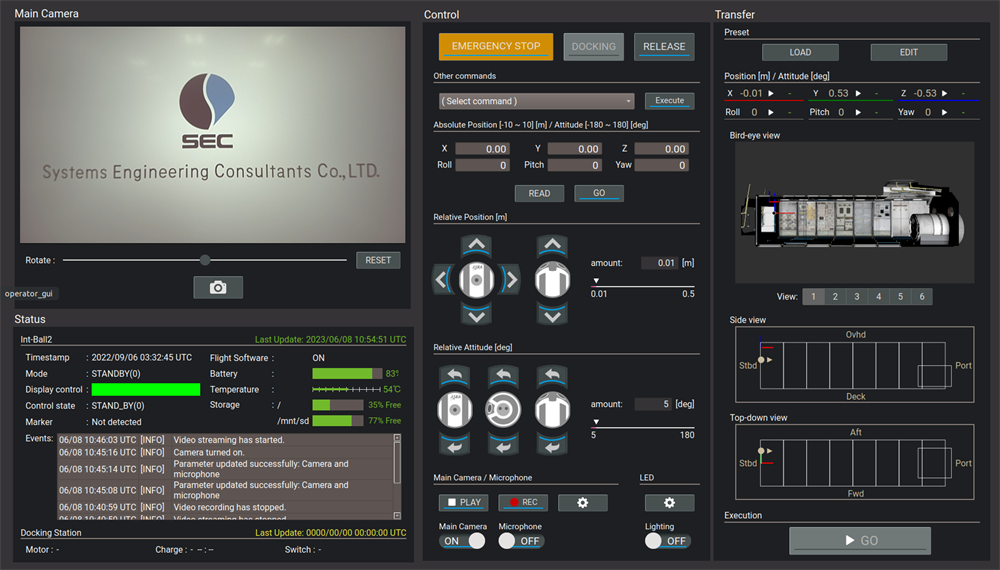Click bottom rotate arrow of middle attitude column
The height and width of the screenshot is (570, 1000).
(x=503, y=445)
